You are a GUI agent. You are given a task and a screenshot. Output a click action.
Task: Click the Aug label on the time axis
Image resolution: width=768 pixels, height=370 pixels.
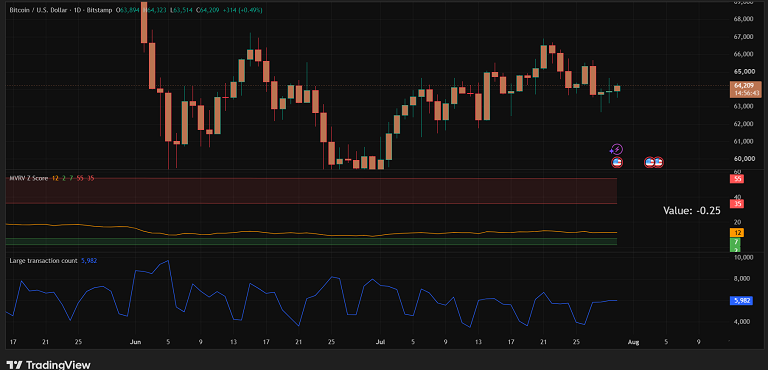pos(633,342)
